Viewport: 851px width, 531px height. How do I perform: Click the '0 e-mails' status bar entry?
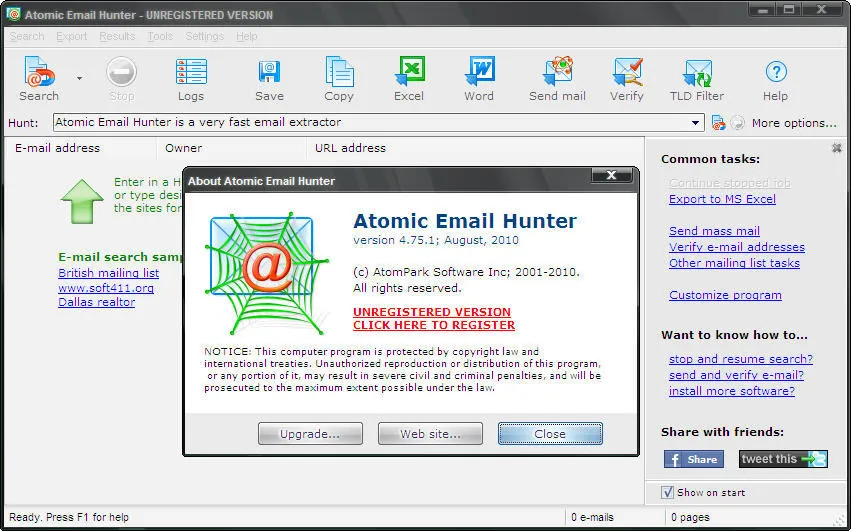(593, 517)
